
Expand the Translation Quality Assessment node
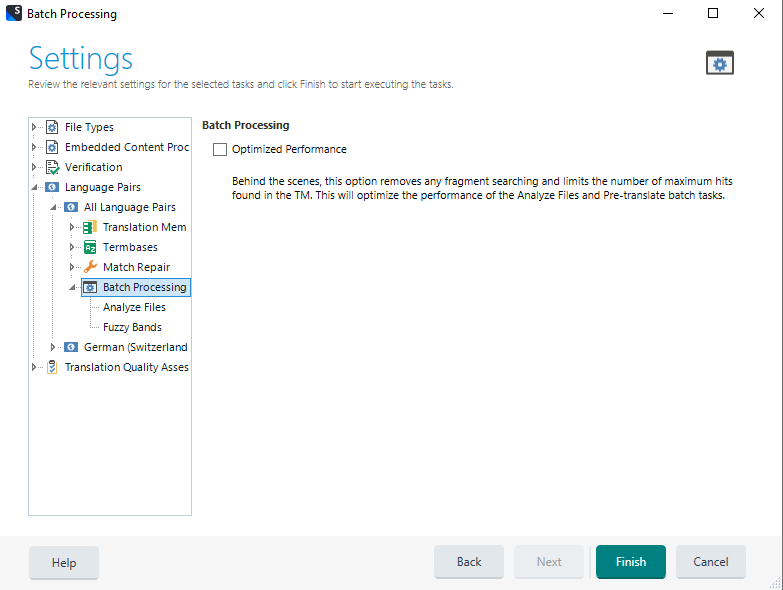point(34,367)
